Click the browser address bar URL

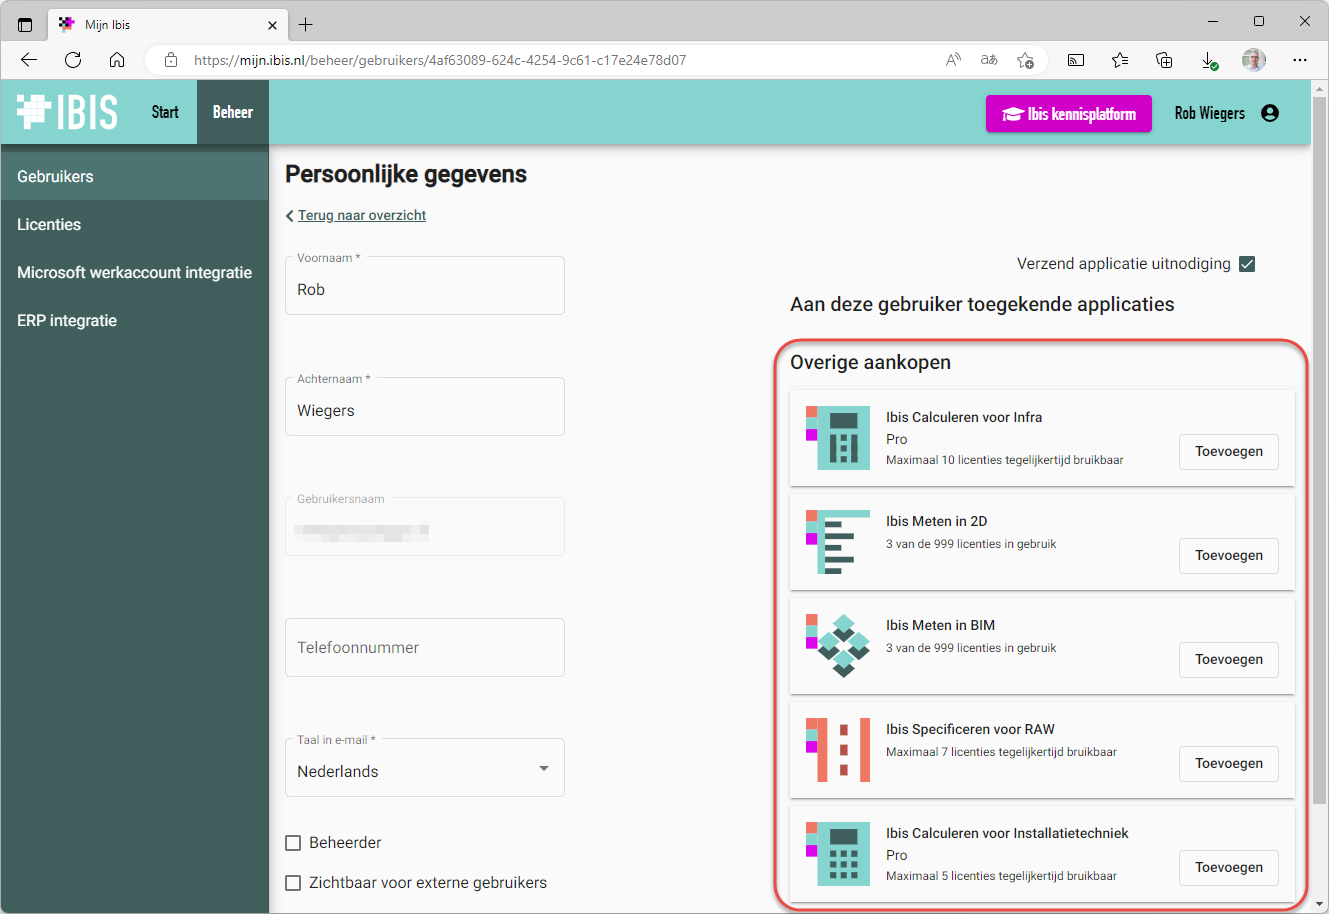coord(440,60)
